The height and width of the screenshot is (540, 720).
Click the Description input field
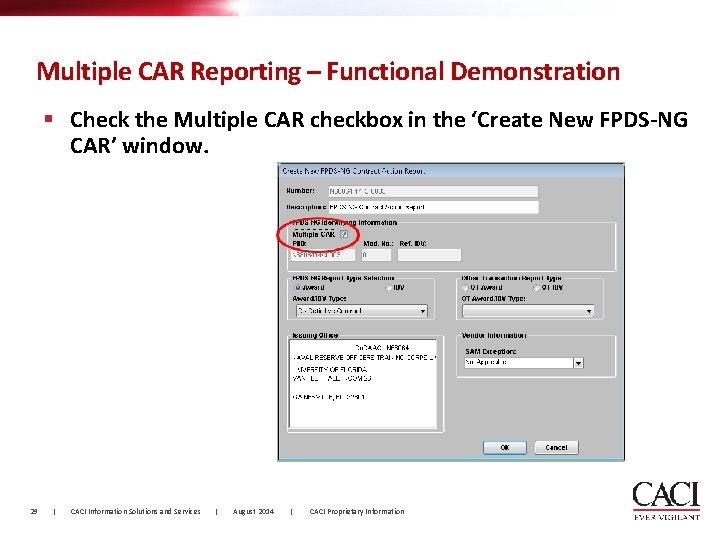coord(433,207)
